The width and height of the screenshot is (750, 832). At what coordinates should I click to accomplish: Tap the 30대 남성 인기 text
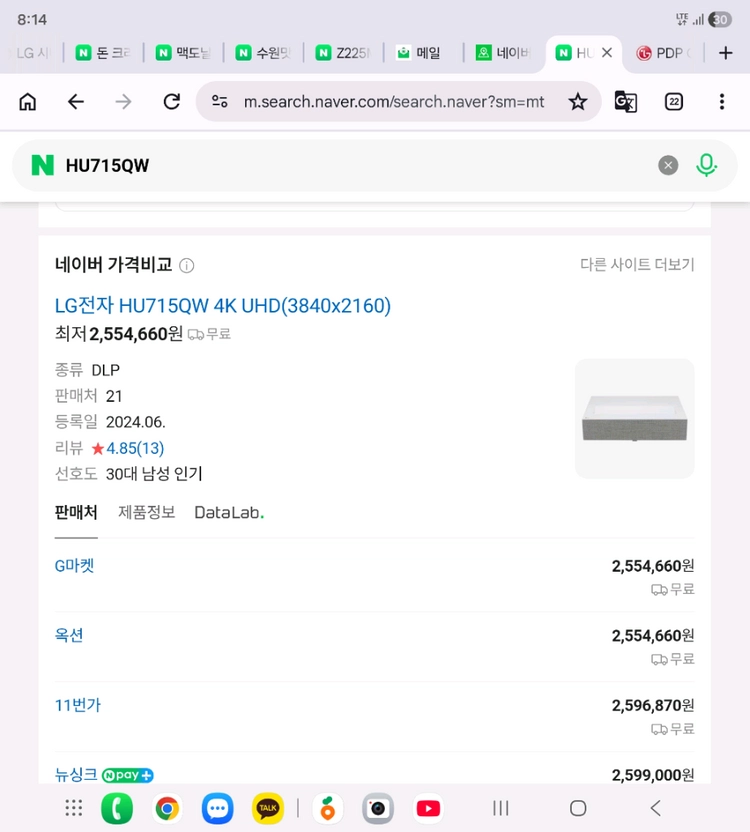point(154,474)
